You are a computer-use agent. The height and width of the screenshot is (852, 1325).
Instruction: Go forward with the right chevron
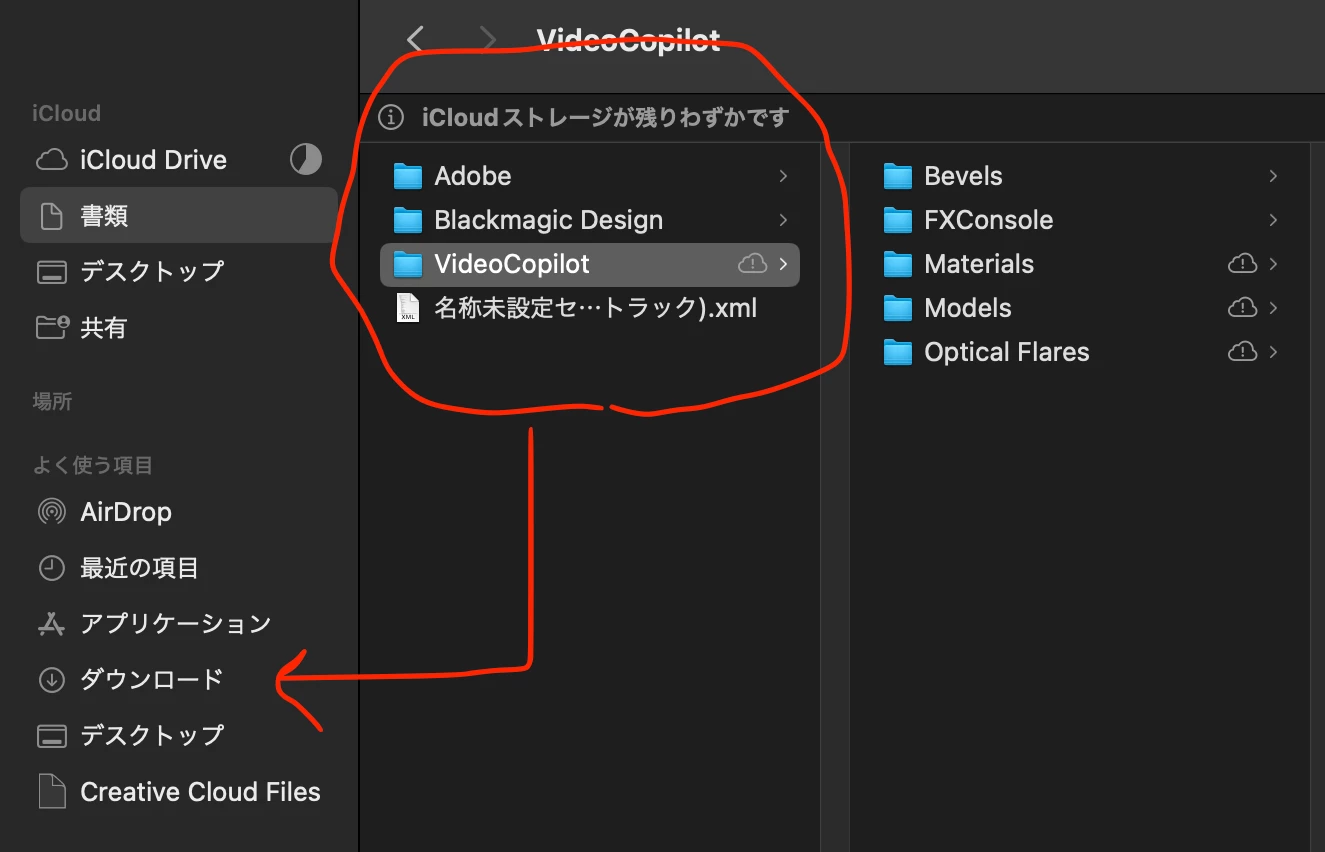point(488,39)
